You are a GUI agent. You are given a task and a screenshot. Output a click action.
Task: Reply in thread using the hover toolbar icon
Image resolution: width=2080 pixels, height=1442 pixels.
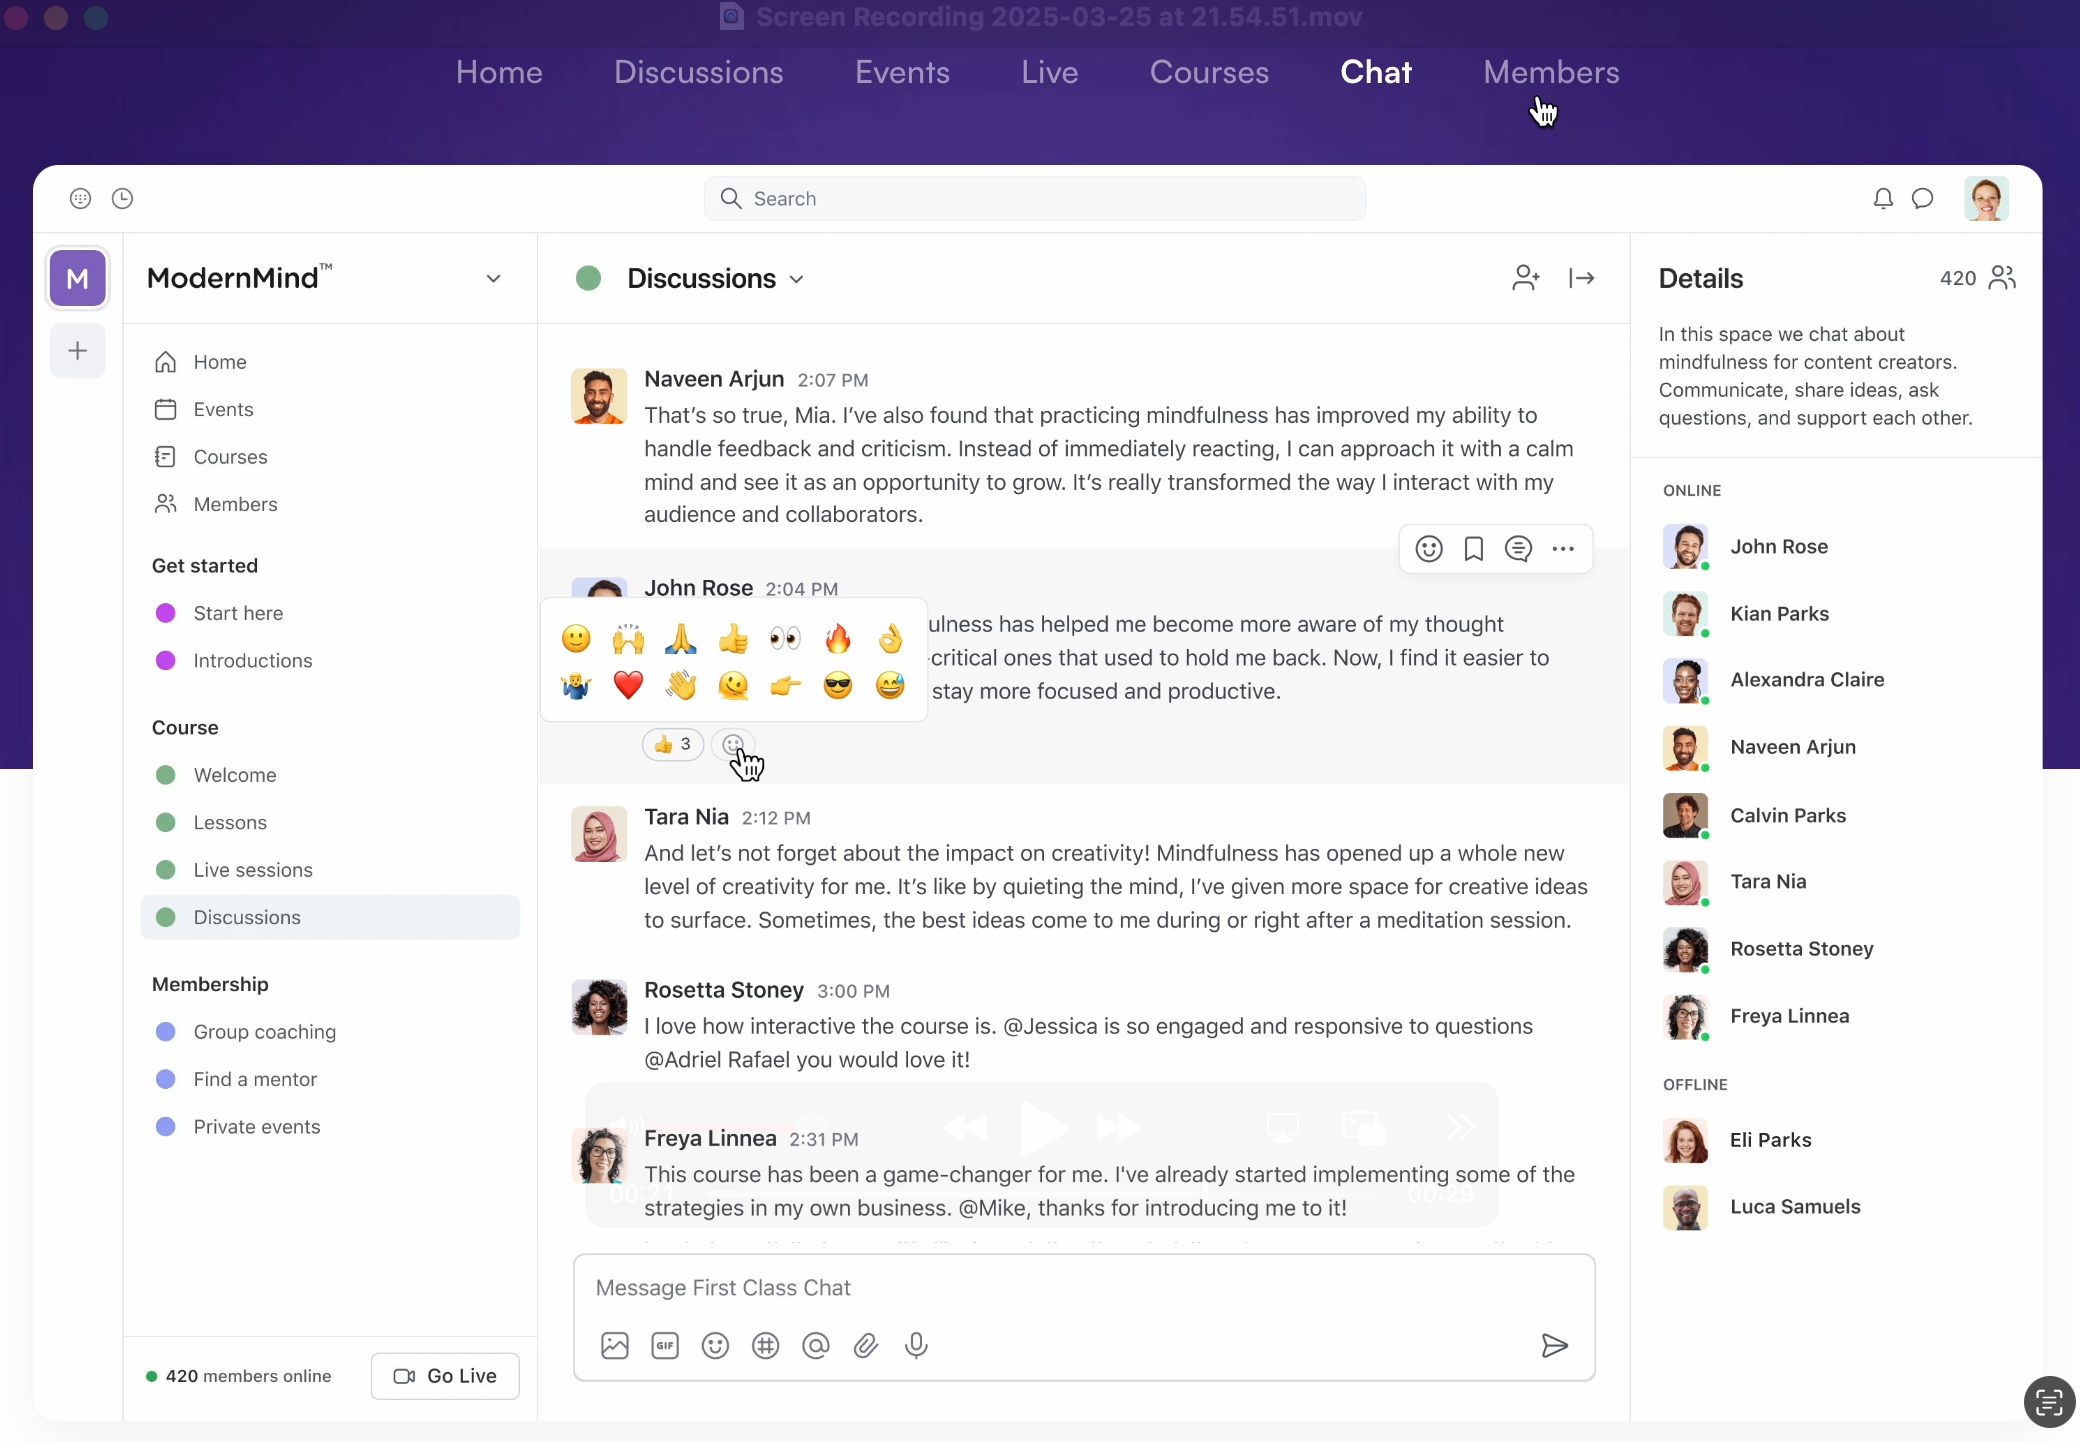(x=1518, y=549)
